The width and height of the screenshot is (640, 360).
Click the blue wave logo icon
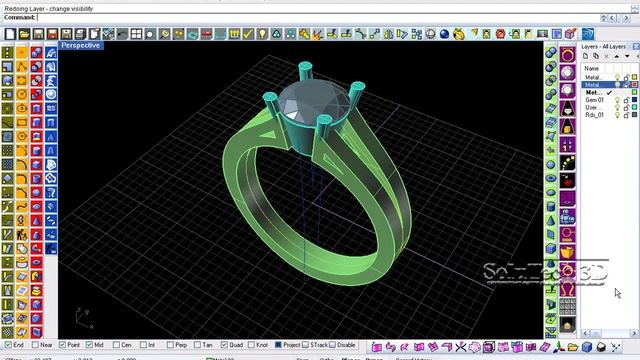click(x=588, y=34)
